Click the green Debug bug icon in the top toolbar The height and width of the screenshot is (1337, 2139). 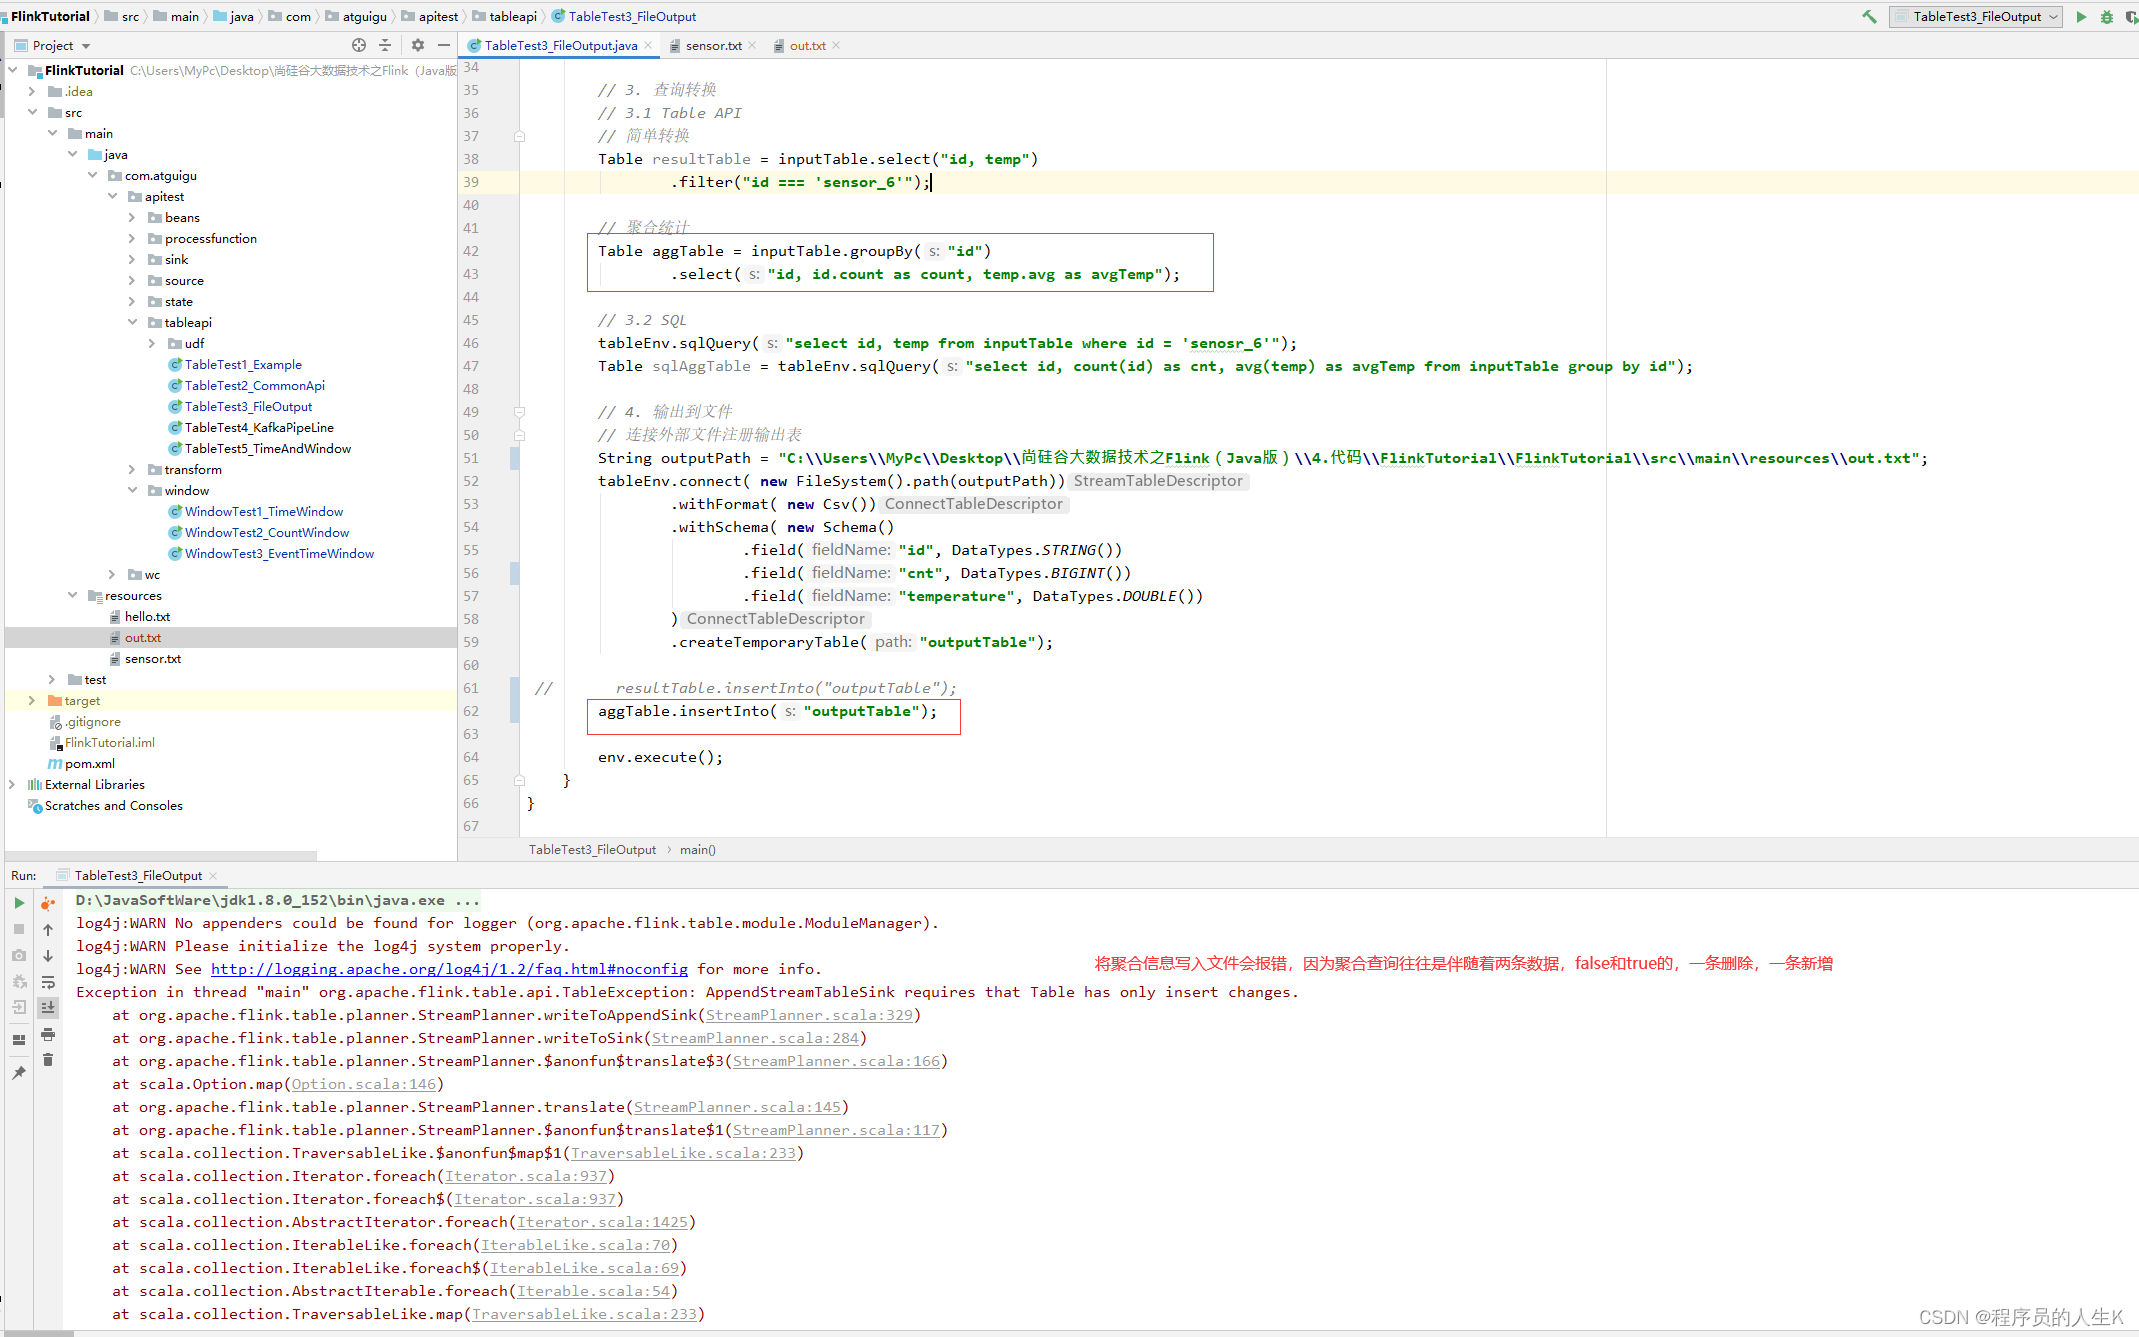[x=2106, y=16]
